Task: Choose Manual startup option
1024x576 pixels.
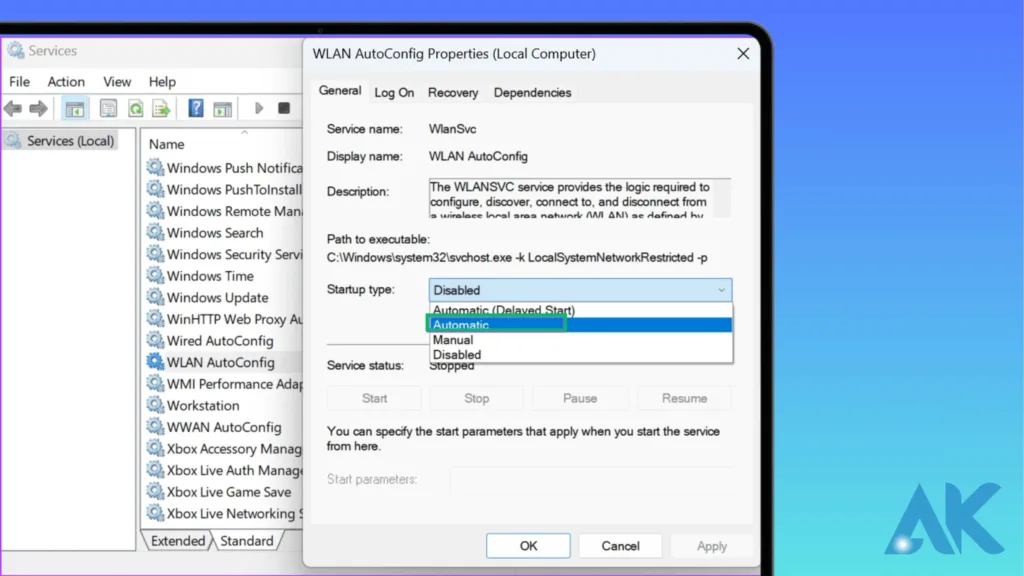Action: coord(581,340)
